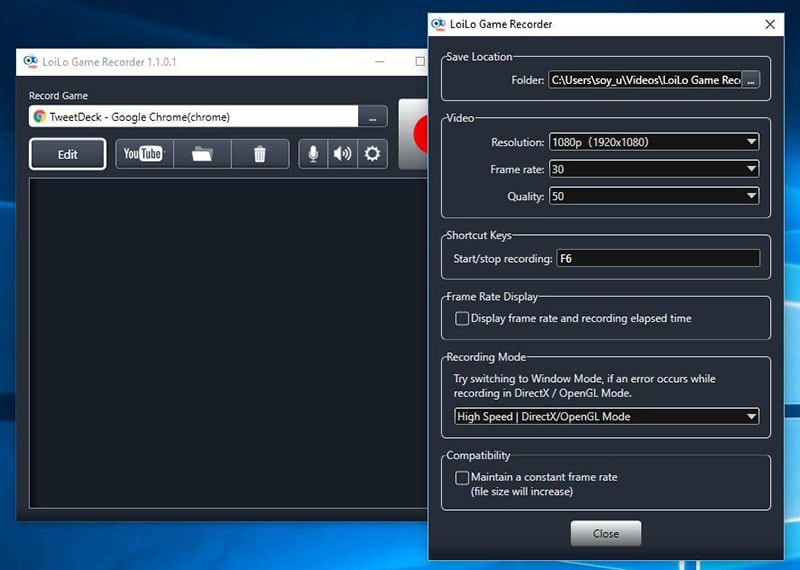Click the Chrome icon in the Record Game field
Screen dimensions: 800x570
tap(39, 117)
